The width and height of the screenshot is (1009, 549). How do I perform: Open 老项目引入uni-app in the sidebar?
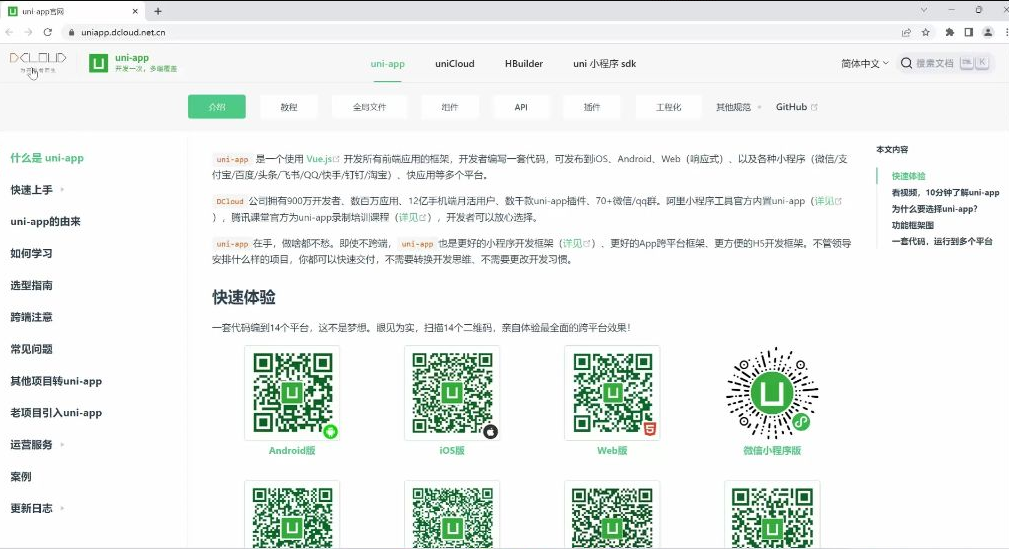click(56, 413)
